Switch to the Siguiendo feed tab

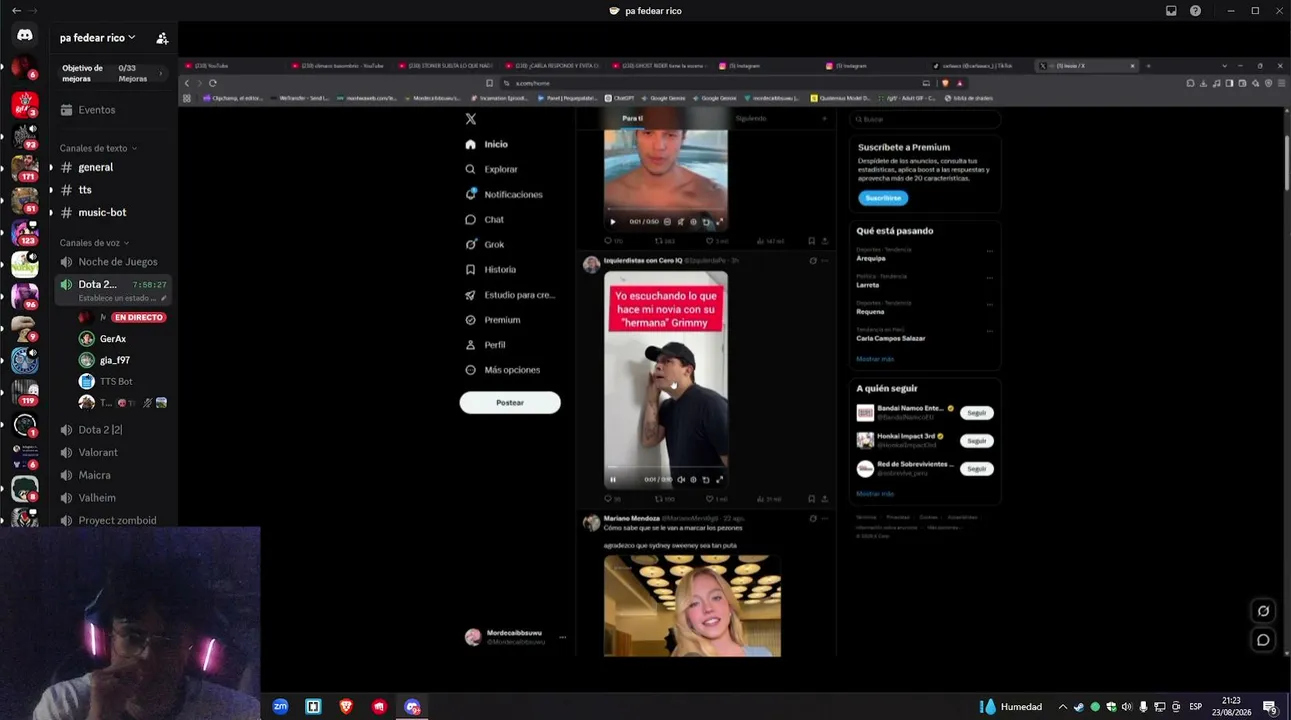click(x=751, y=118)
